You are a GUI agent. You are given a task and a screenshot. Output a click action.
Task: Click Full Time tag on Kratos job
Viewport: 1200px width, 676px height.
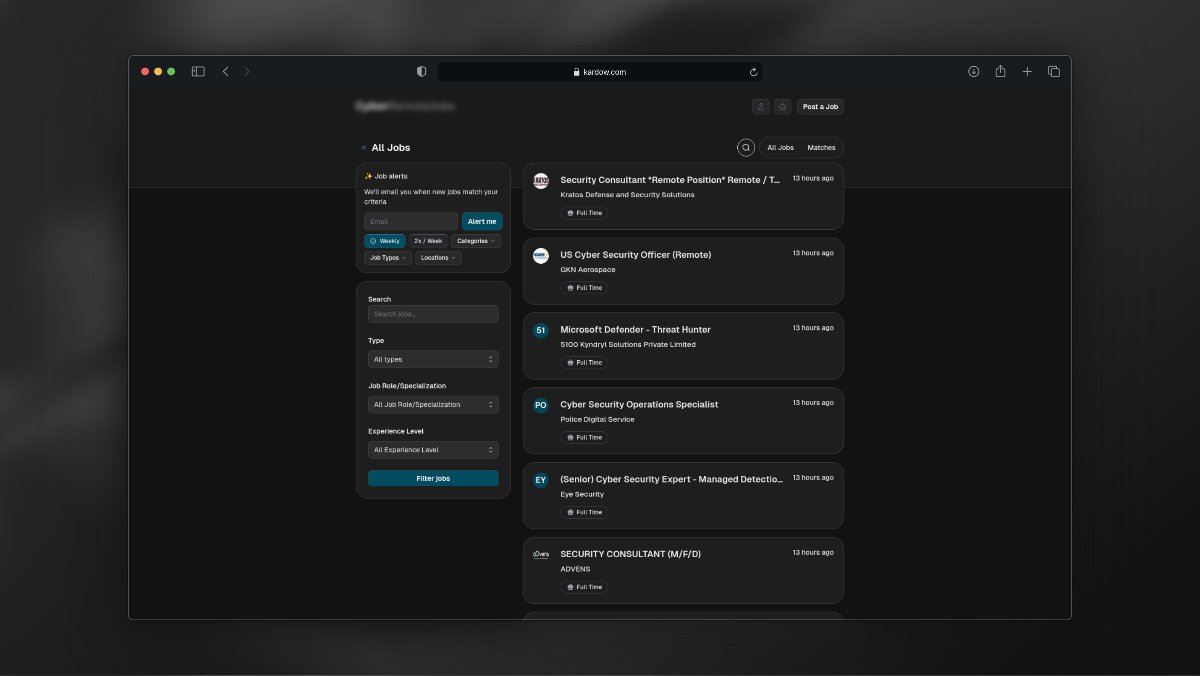[x=585, y=213]
